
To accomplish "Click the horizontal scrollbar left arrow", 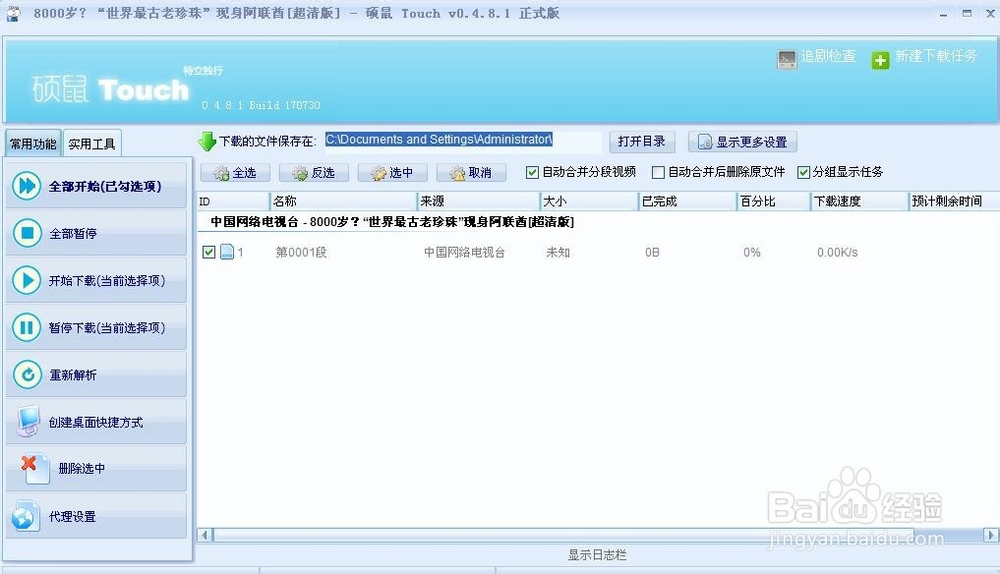I will pyautogui.click(x=205, y=535).
